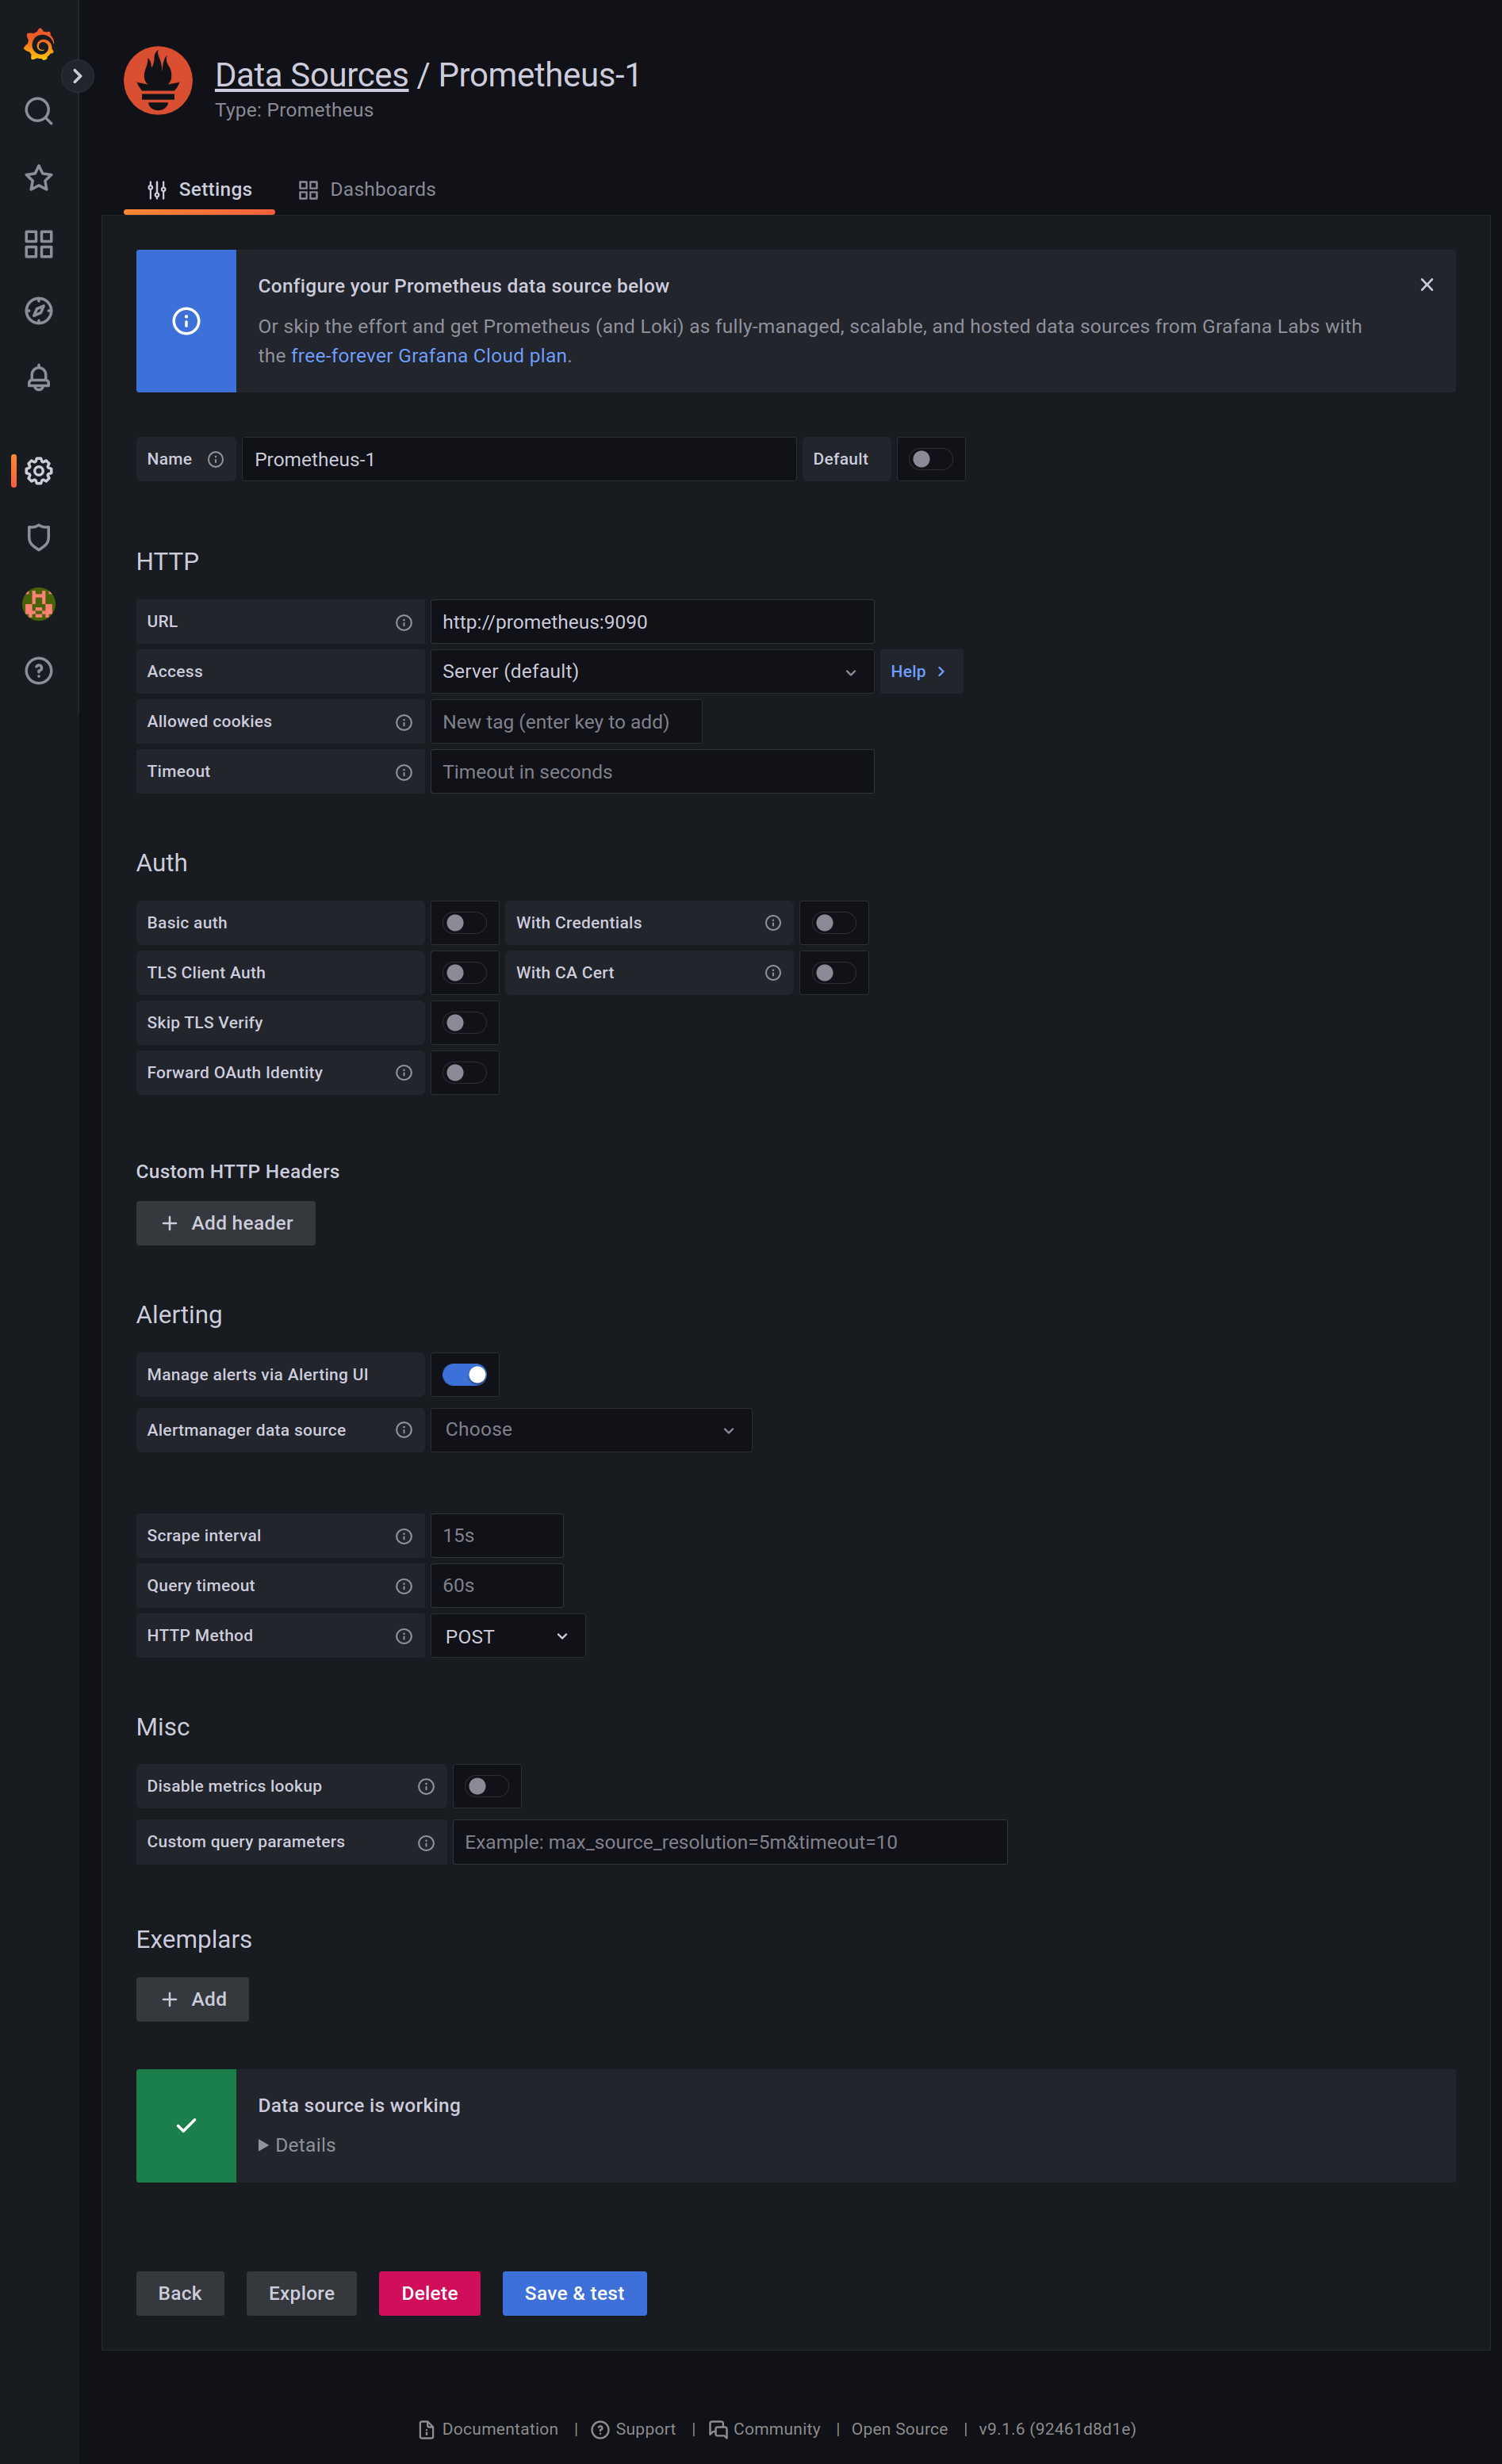Screen dimensions: 1502x2464
Task: Open Grafana home logo
Action: pyautogui.click(x=39, y=45)
